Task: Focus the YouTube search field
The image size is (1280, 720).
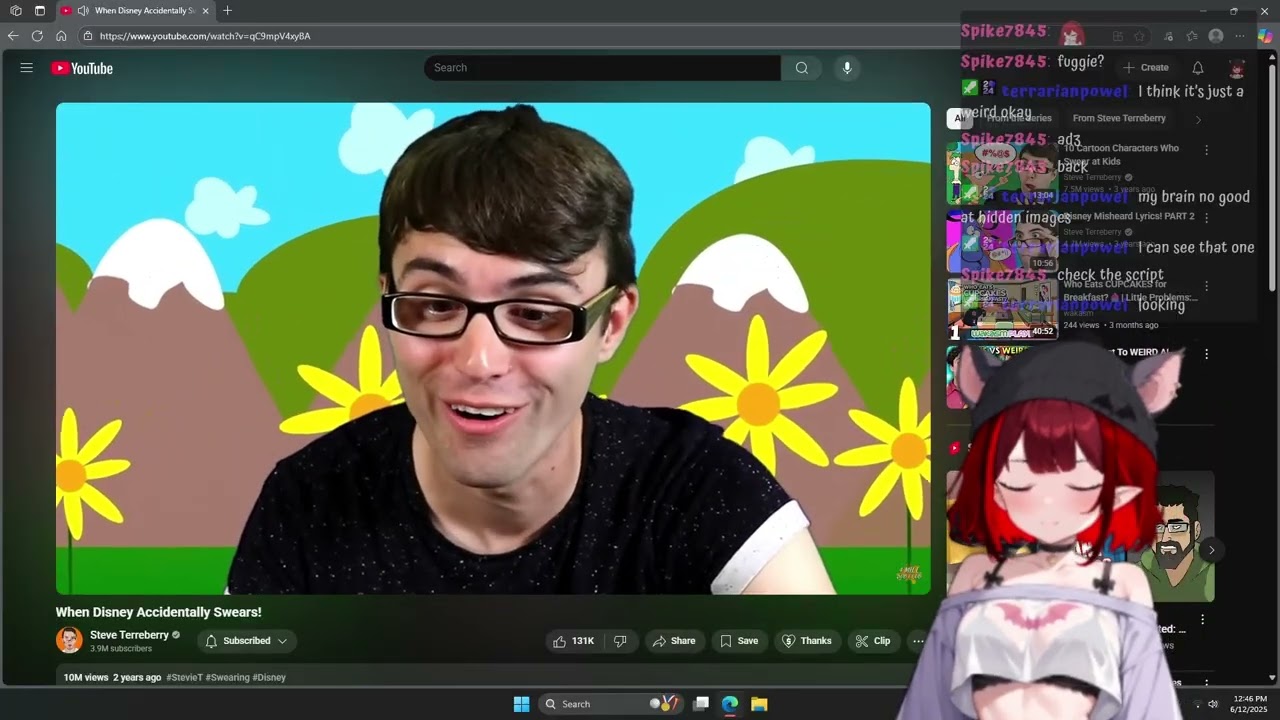Action: pyautogui.click(x=602, y=68)
